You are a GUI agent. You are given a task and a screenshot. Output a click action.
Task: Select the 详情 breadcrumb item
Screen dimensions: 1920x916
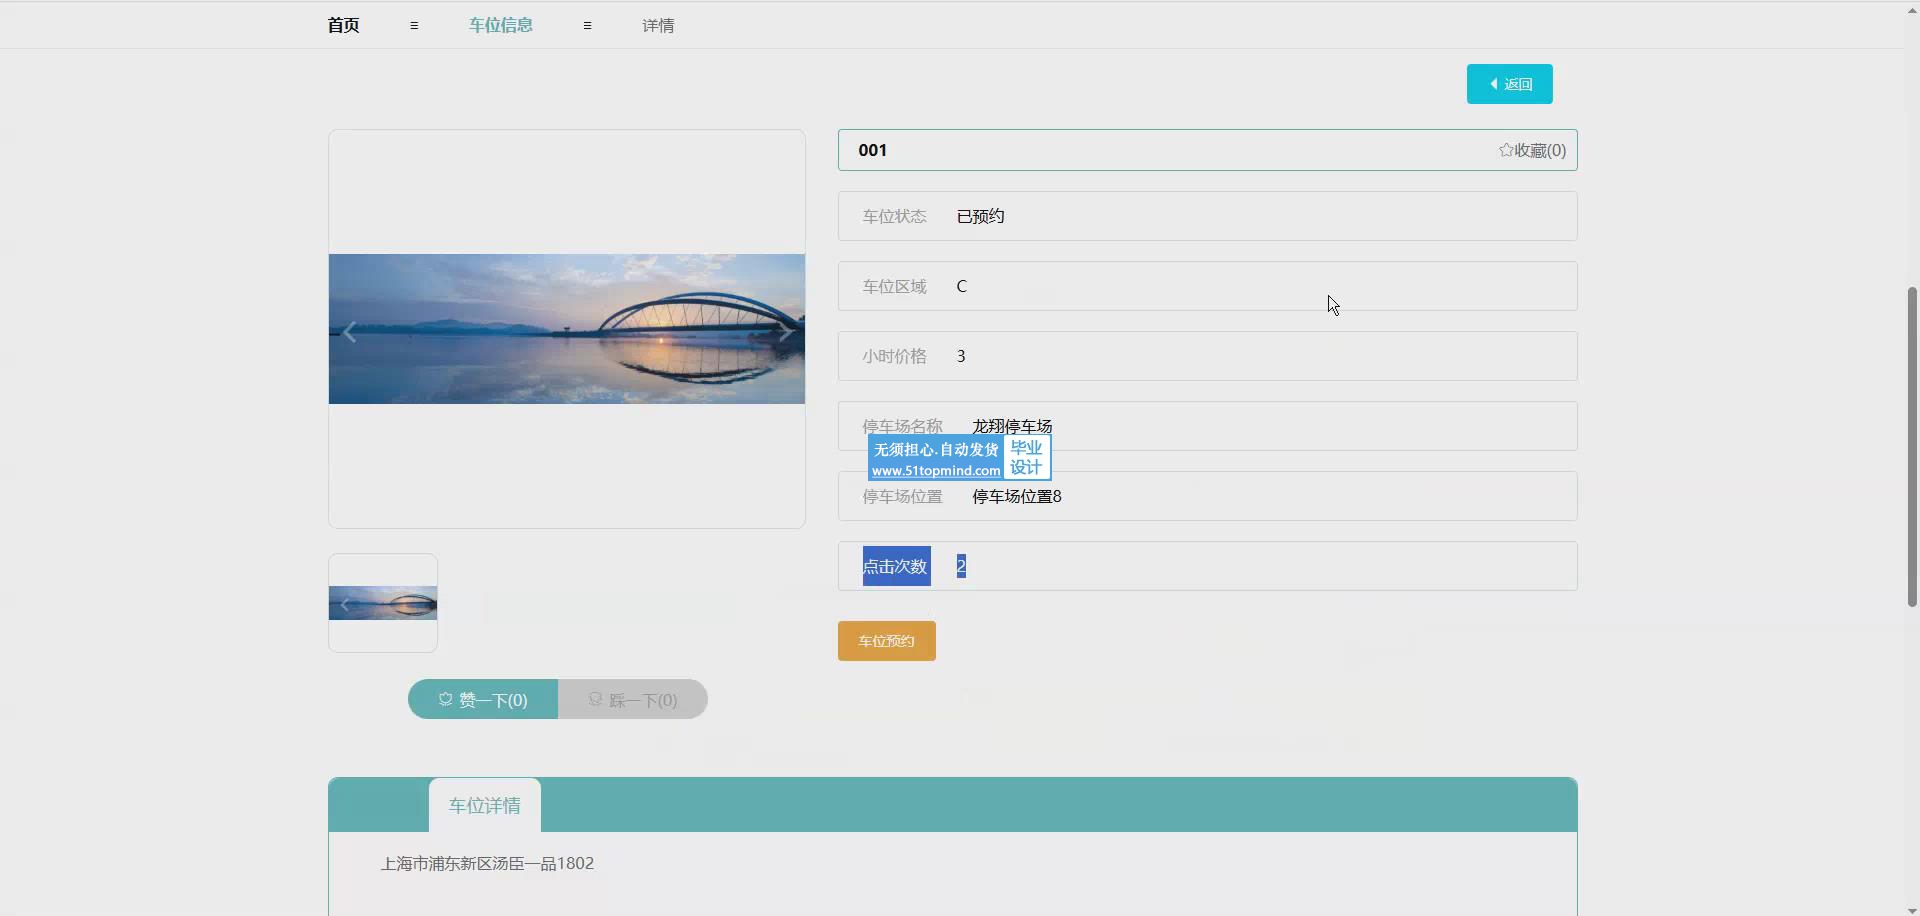(658, 26)
